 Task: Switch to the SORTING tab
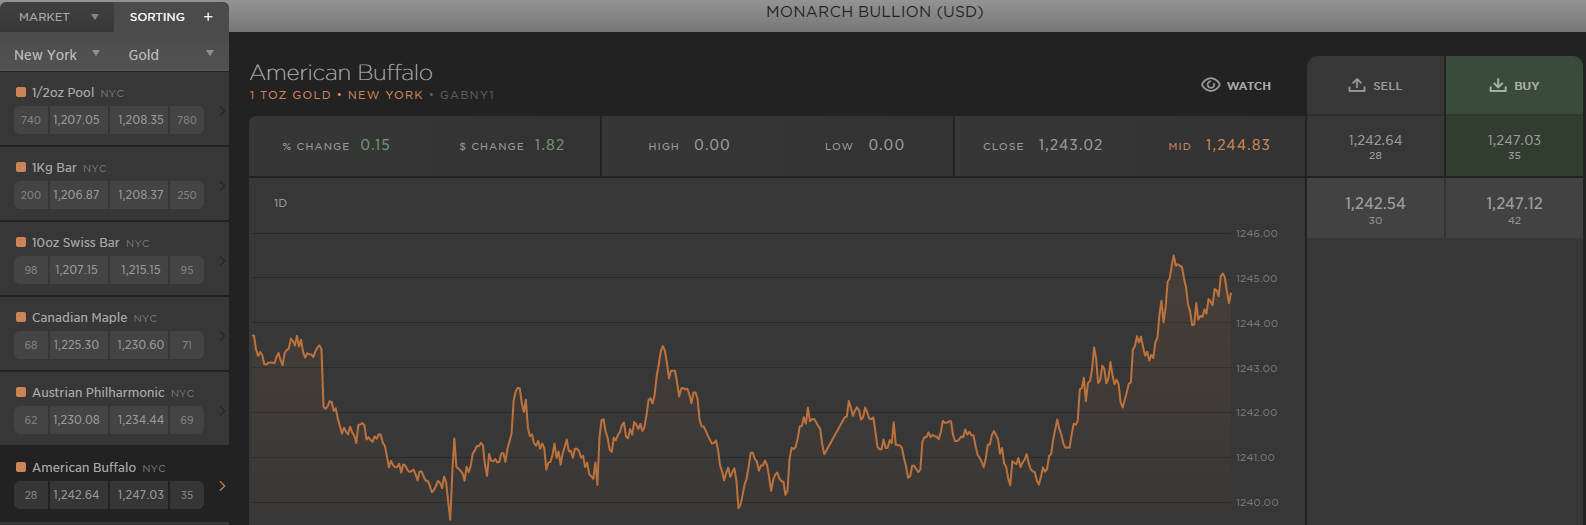click(x=157, y=17)
